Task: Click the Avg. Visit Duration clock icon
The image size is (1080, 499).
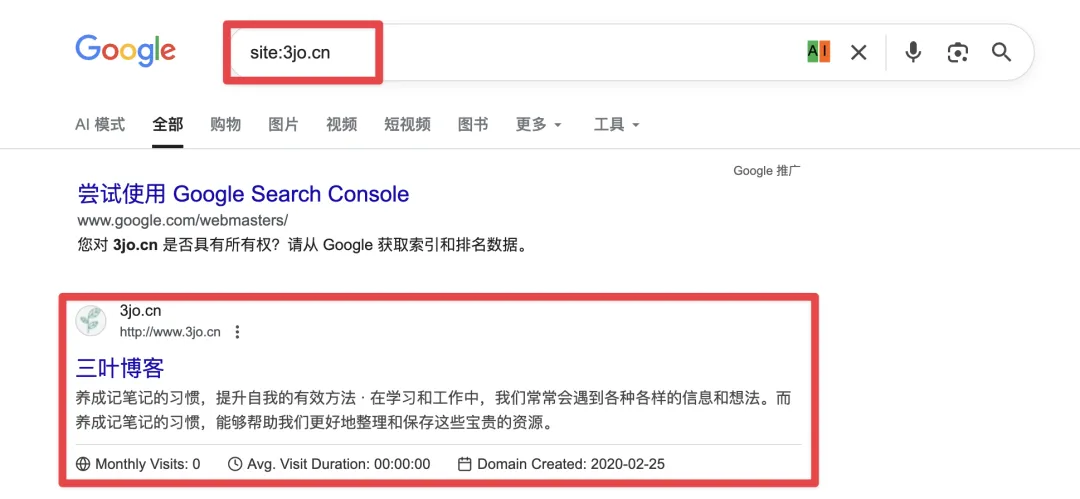Action: (x=235, y=464)
